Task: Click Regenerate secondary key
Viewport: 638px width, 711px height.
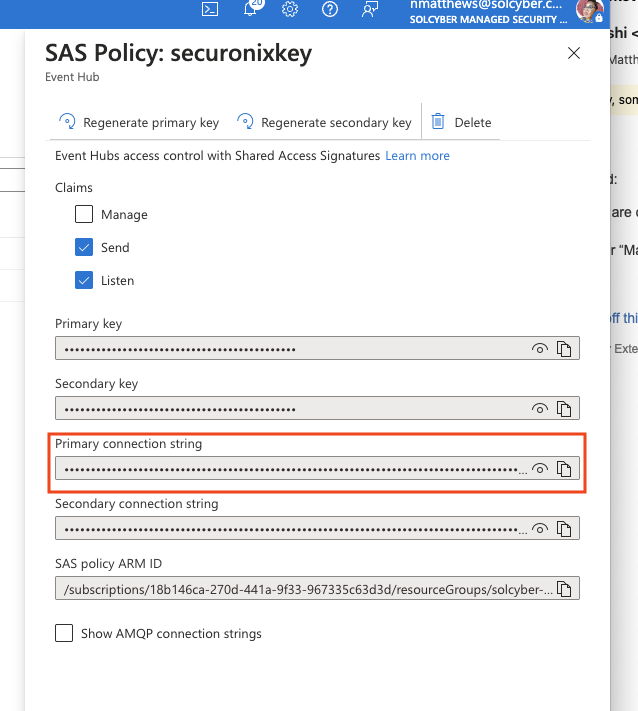Action: tap(324, 123)
